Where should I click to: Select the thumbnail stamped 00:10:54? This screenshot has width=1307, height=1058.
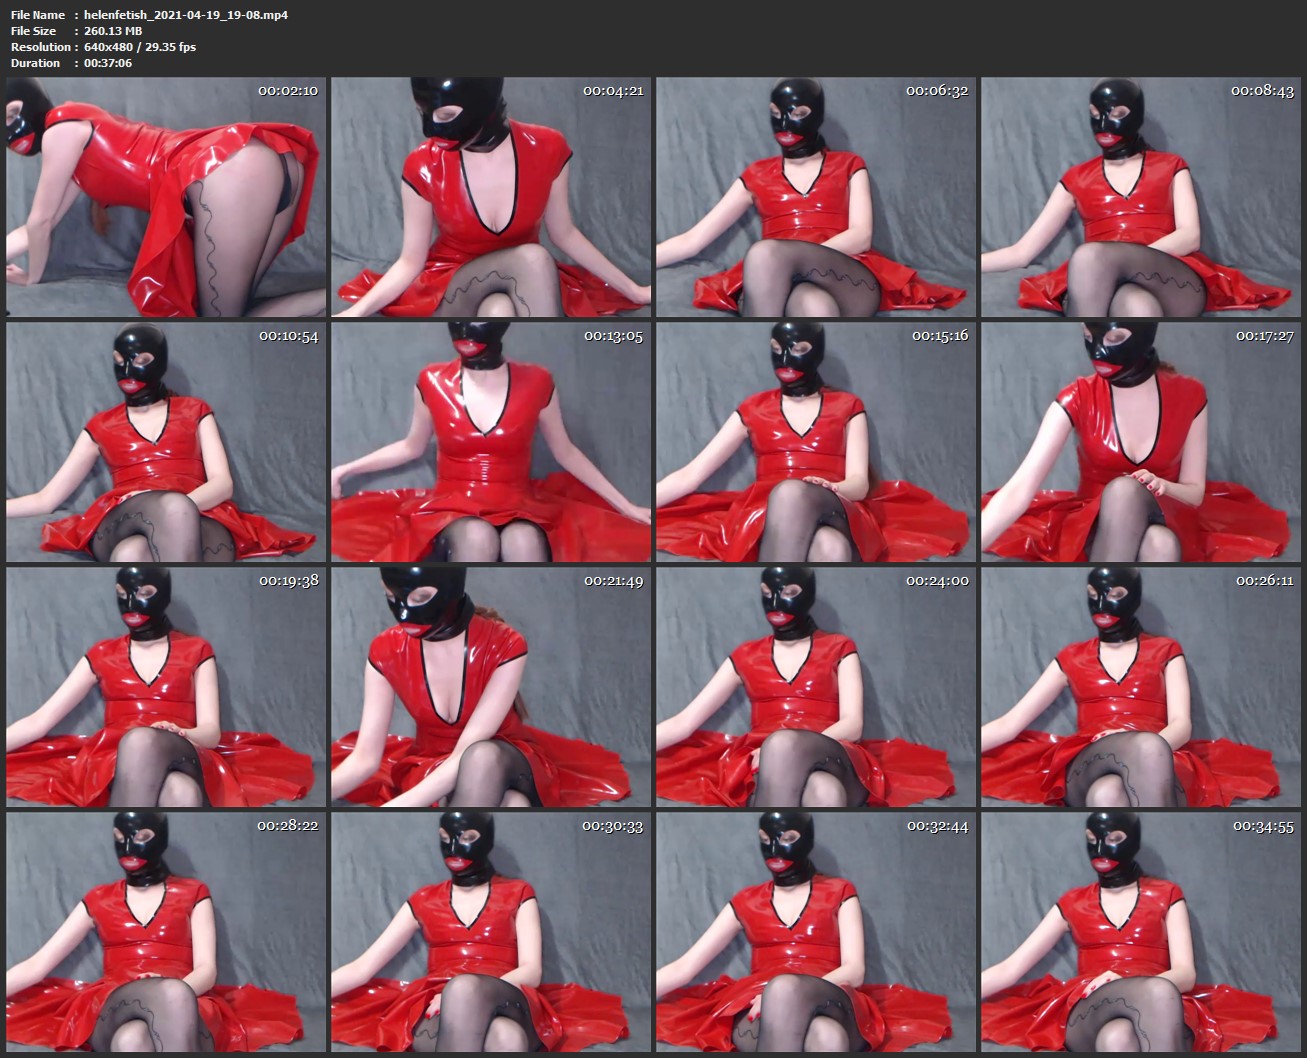166,442
